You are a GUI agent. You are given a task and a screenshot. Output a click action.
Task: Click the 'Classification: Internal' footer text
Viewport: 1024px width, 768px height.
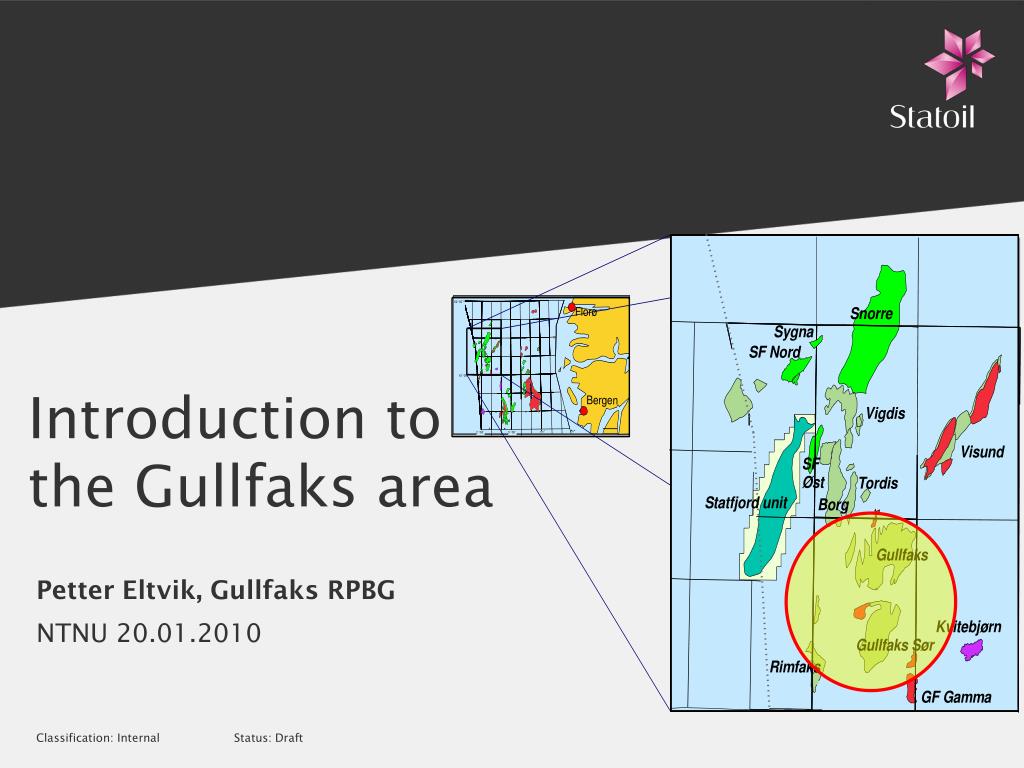98,738
